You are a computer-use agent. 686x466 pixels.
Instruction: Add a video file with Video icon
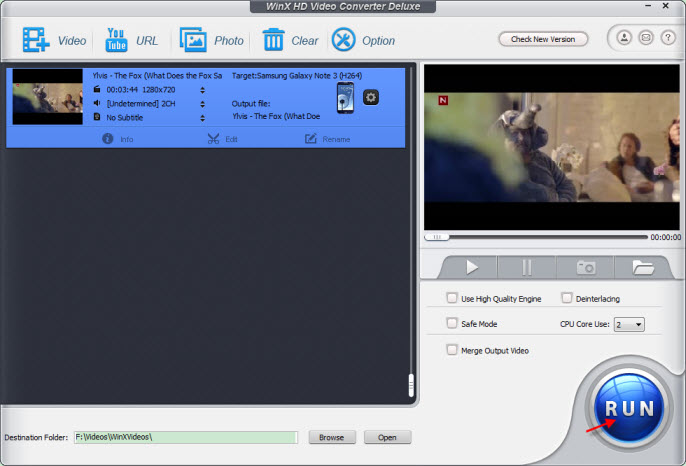coord(36,40)
